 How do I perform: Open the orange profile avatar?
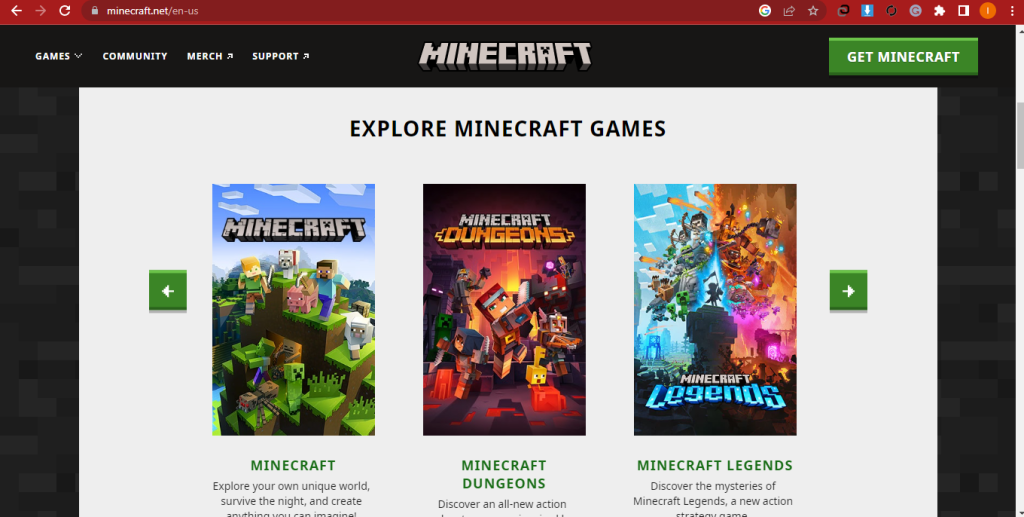click(x=987, y=10)
